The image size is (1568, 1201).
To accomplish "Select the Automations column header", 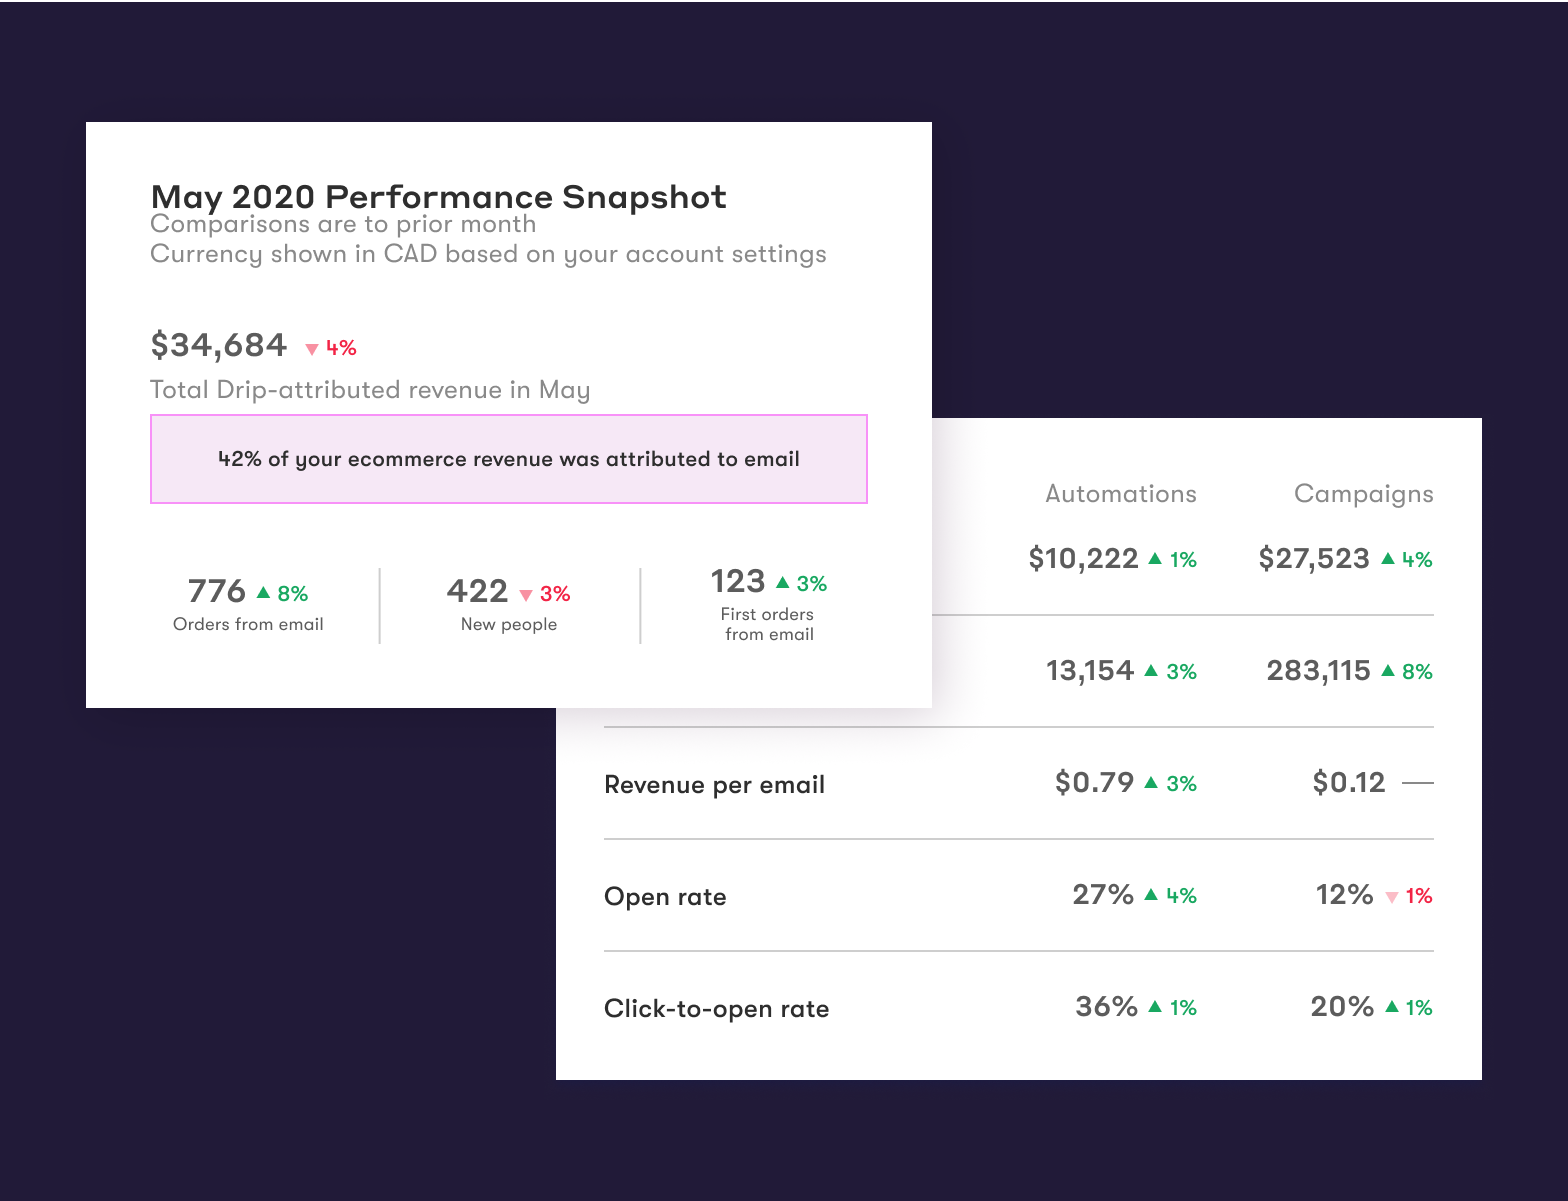I will click(x=1120, y=494).
